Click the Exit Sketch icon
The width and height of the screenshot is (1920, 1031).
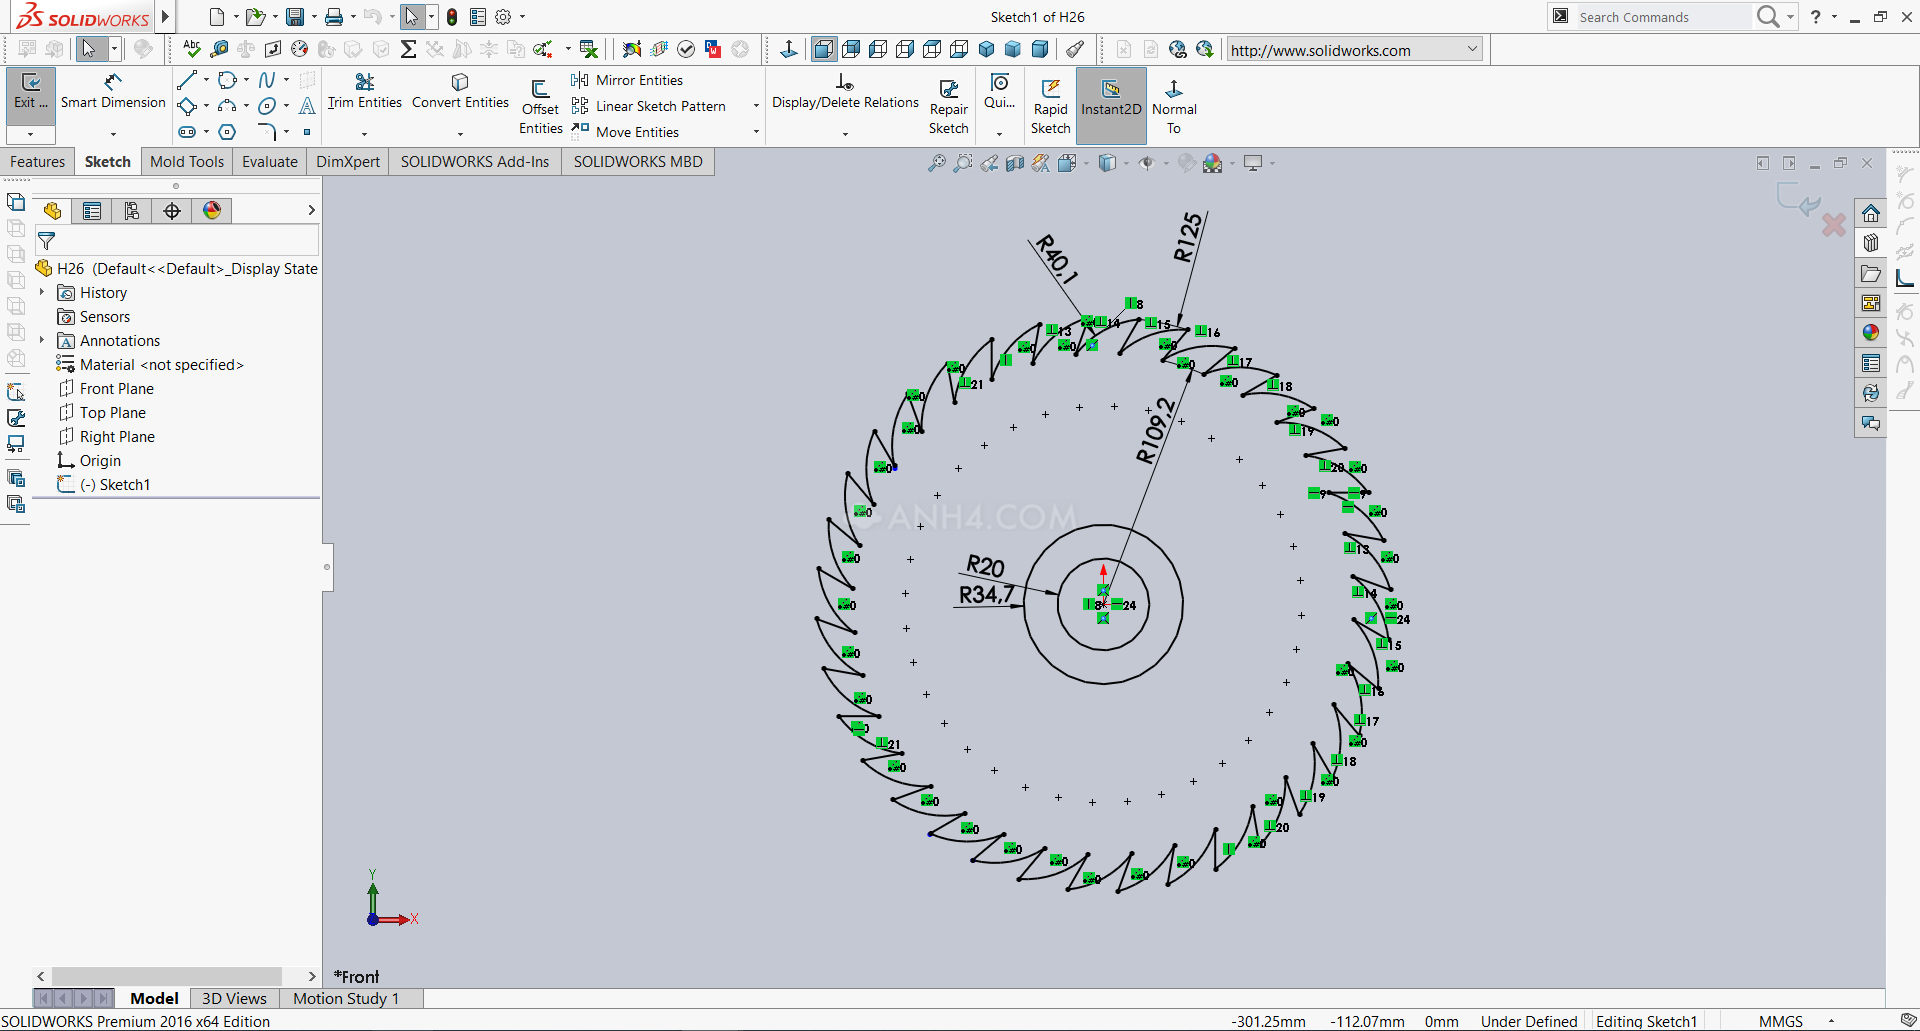tap(31, 93)
